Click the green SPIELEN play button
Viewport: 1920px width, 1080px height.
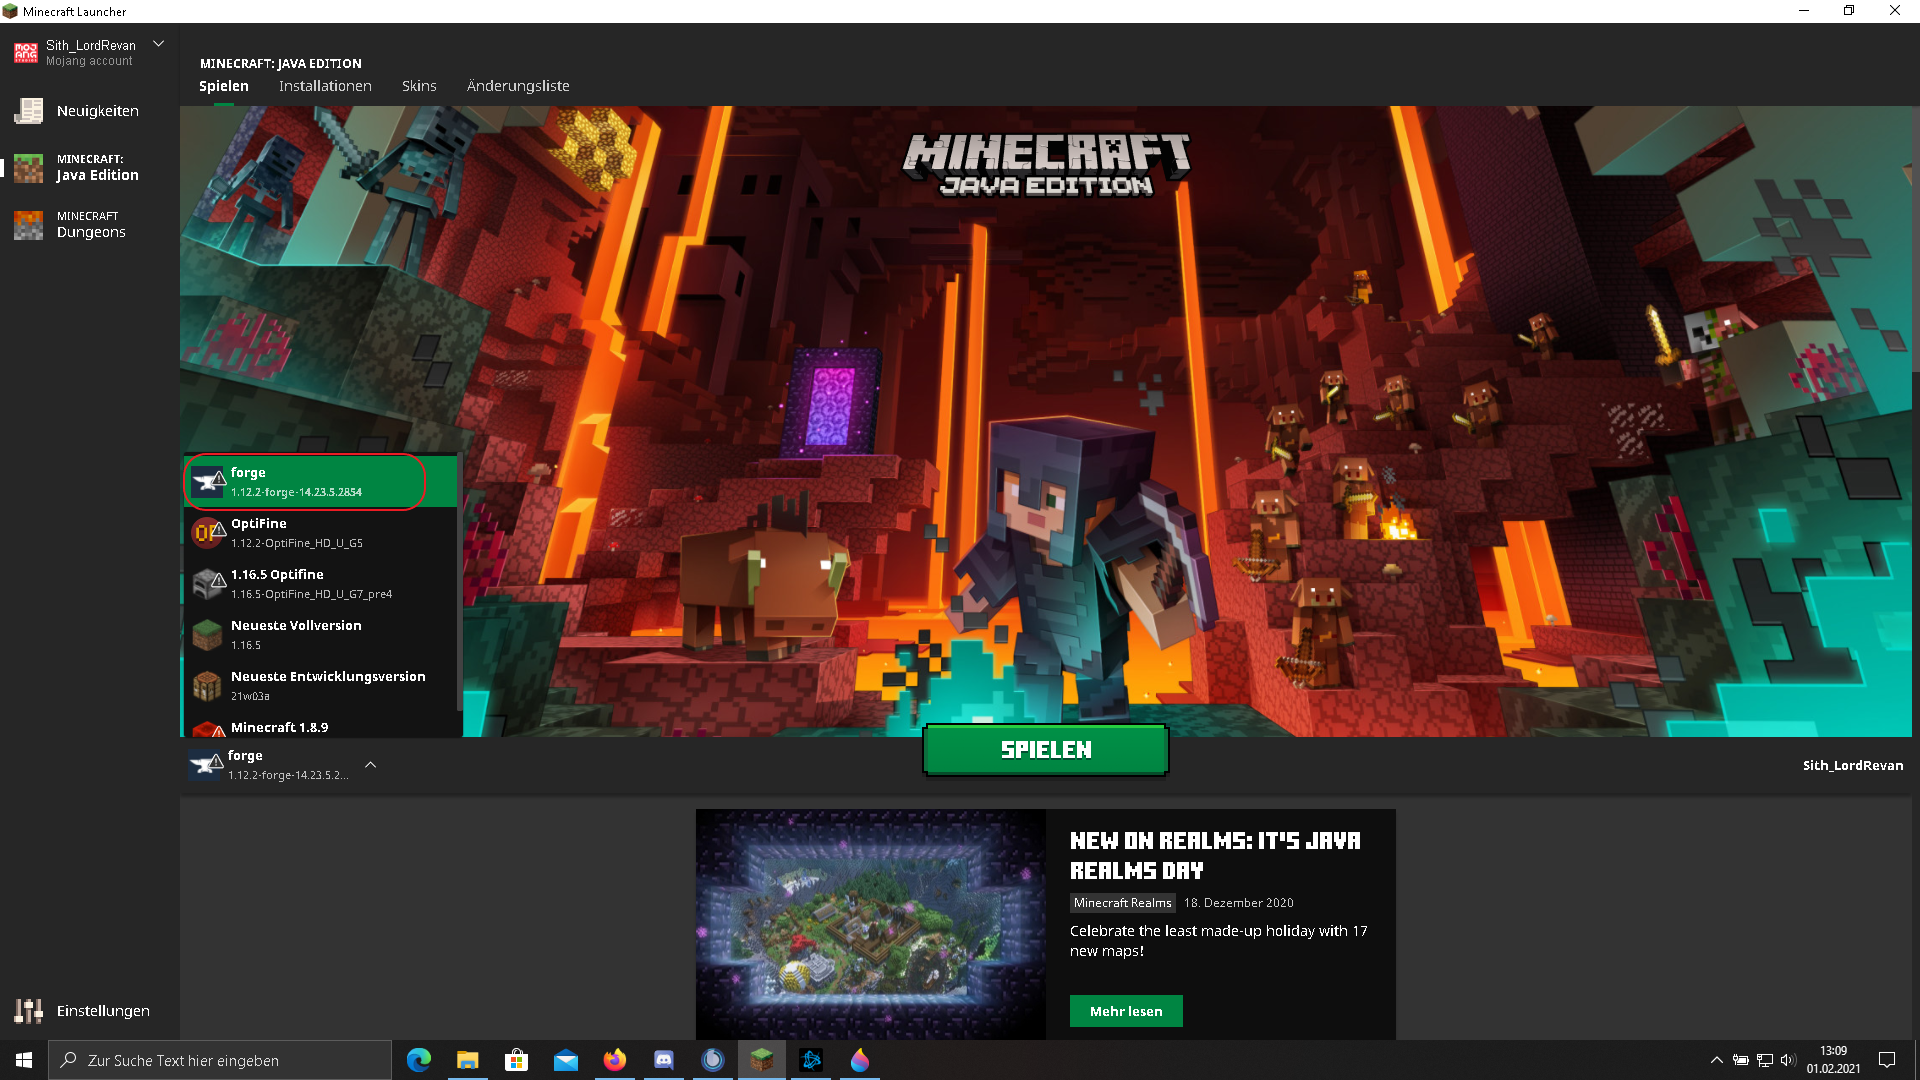[x=1046, y=750]
